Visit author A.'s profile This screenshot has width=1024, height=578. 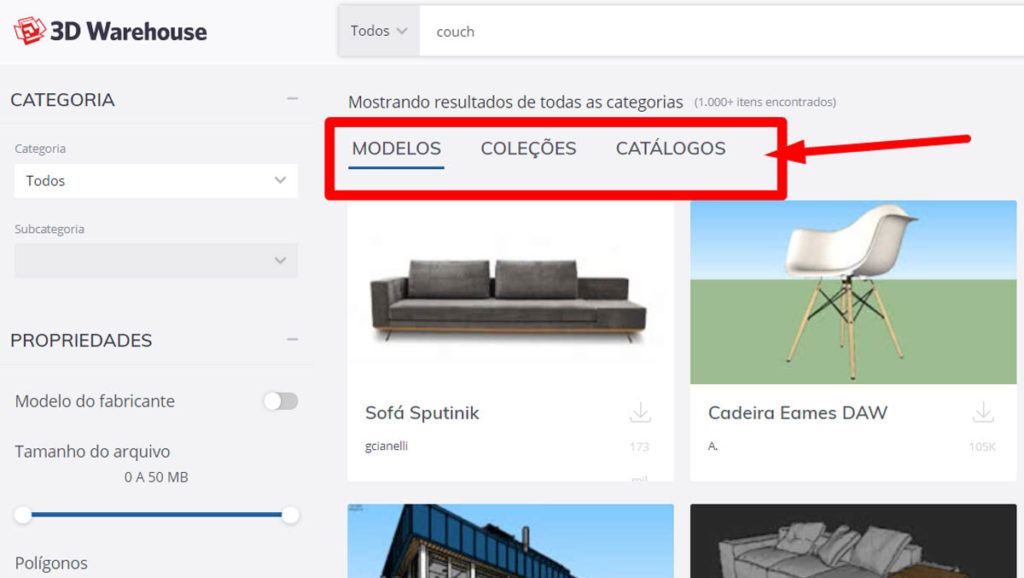[712, 446]
